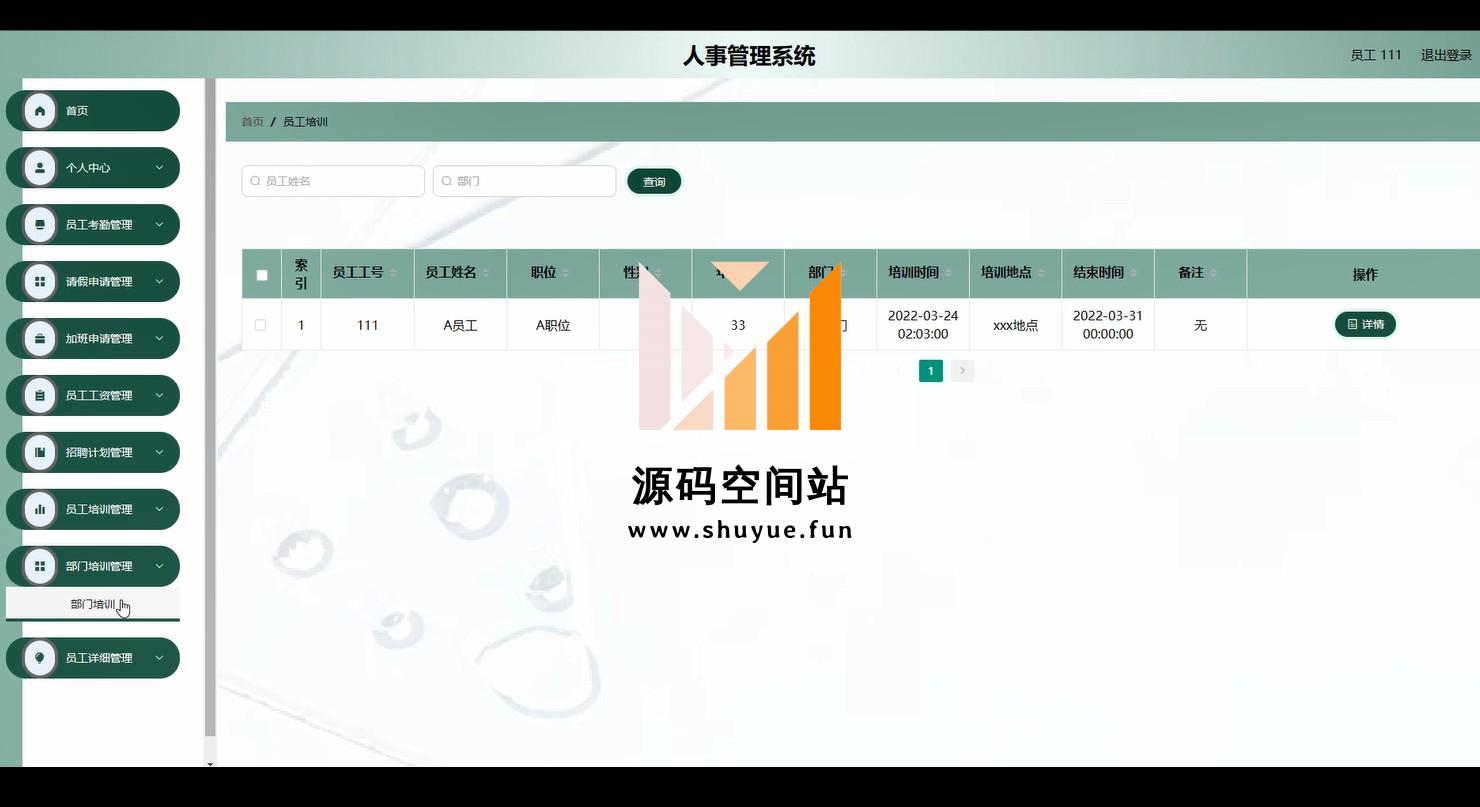Click the 员工培训管理 bar chart icon
Viewport: 1480px width, 807px height.
pyautogui.click(x=40, y=510)
